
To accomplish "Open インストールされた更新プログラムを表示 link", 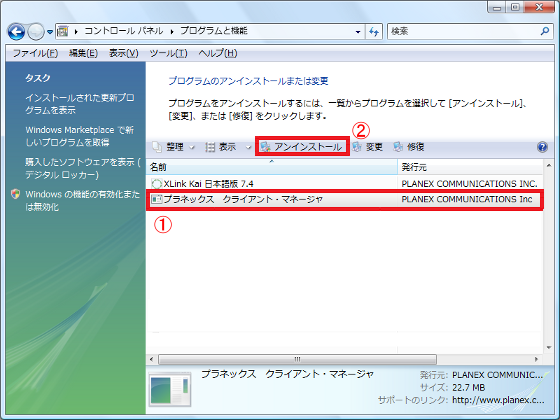I will point(80,104).
